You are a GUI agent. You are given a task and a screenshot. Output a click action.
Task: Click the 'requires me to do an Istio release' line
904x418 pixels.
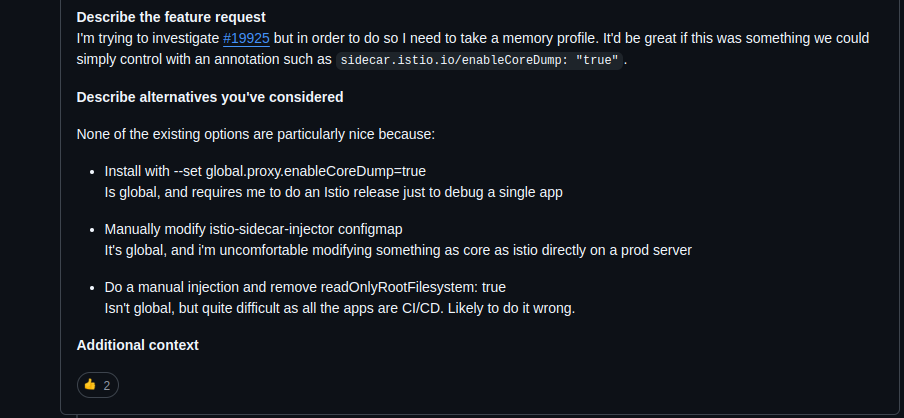click(x=333, y=193)
